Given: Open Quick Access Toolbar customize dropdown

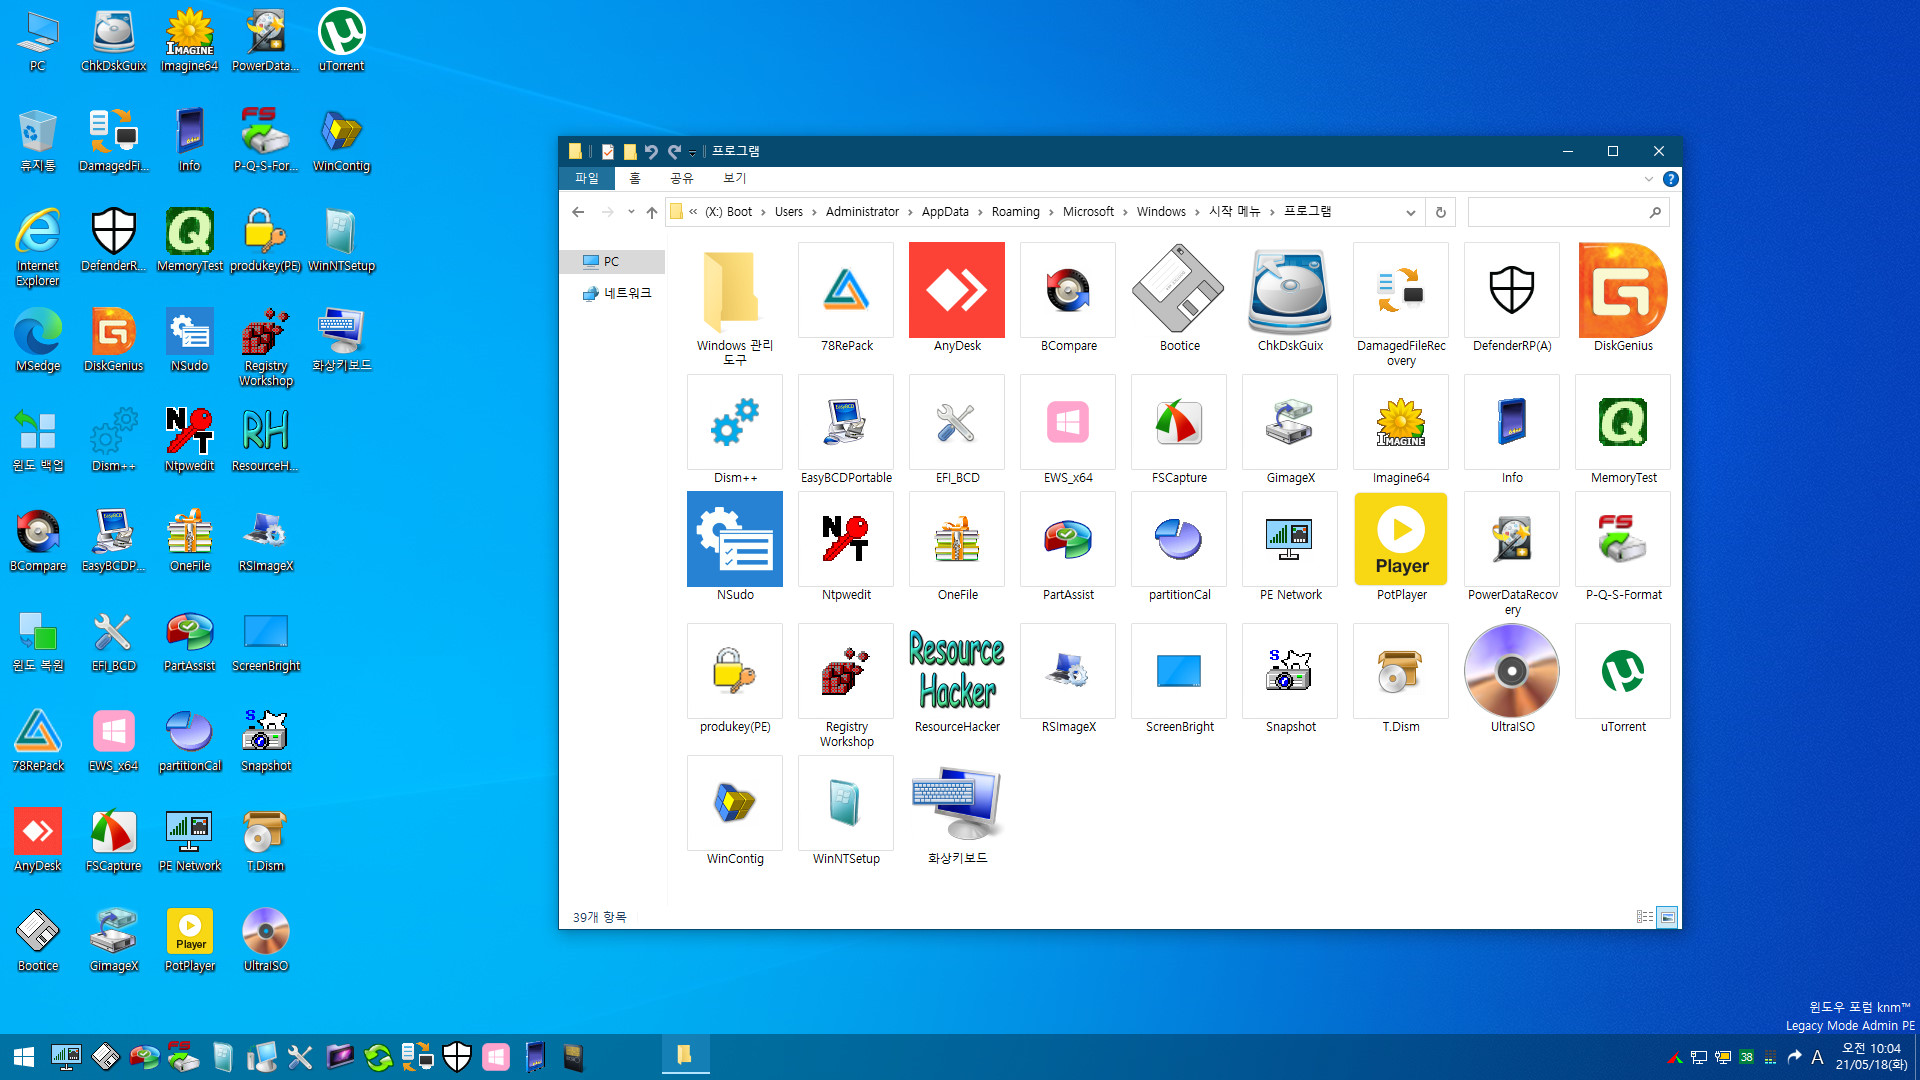Looking at the screenshot, I should coord(692,152).
